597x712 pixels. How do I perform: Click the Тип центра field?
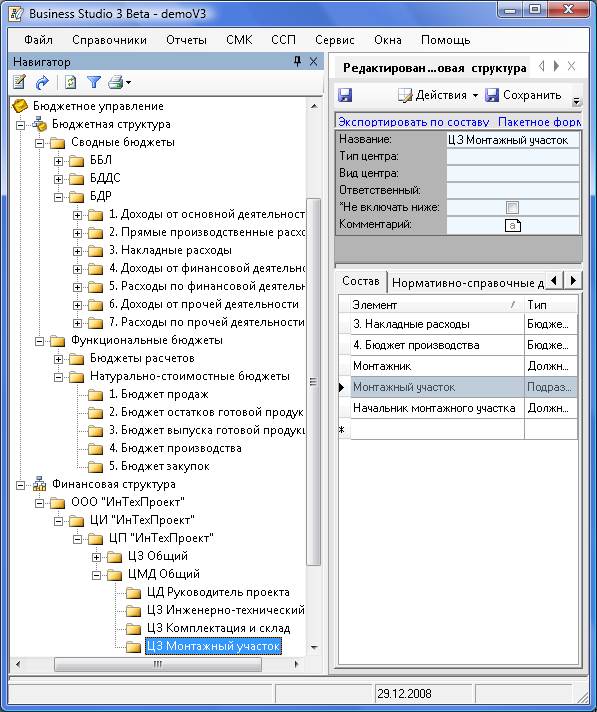pos(513,157)
